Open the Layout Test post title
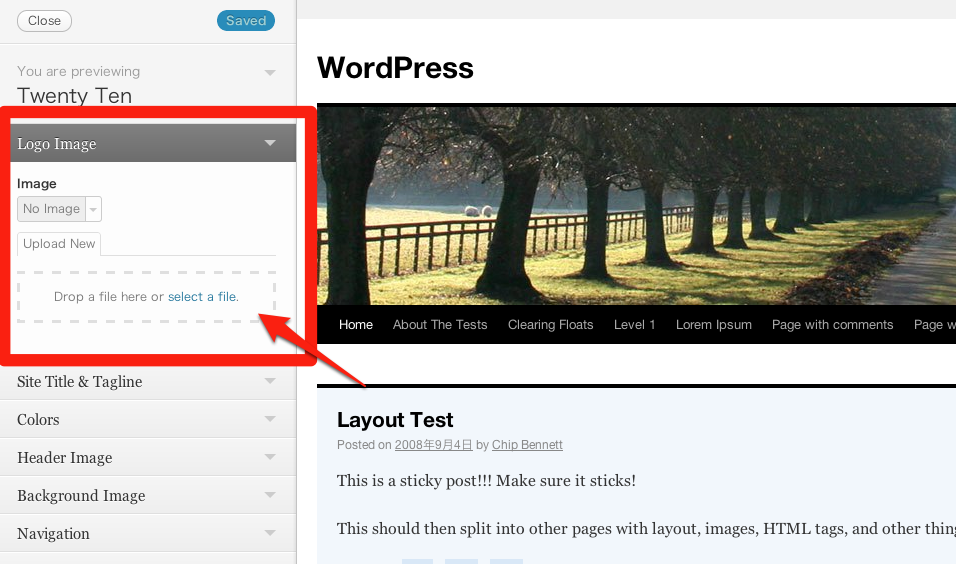956x564 pixels. (x=395, y=420)
